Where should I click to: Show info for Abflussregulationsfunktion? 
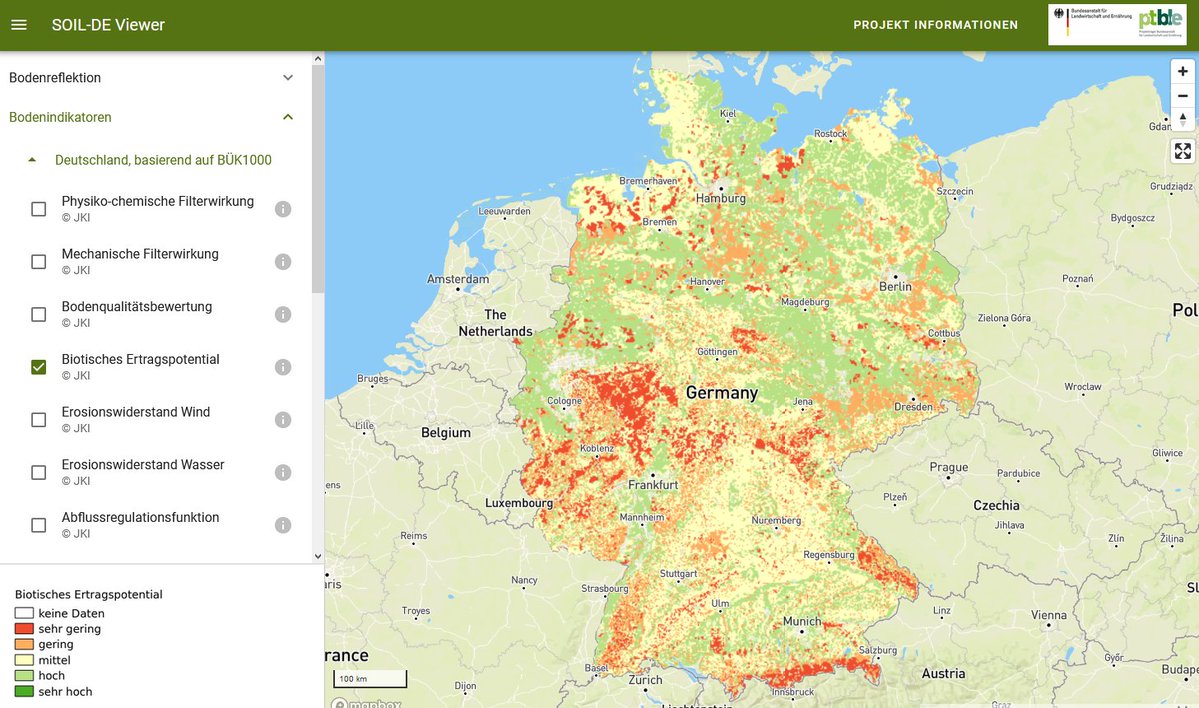(283, 525)
